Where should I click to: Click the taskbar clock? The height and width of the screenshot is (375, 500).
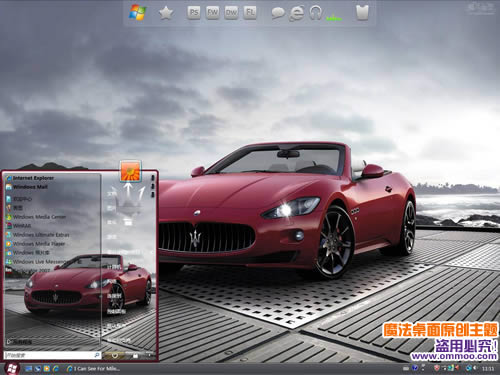pyautogui.click(x=488, y=368)
